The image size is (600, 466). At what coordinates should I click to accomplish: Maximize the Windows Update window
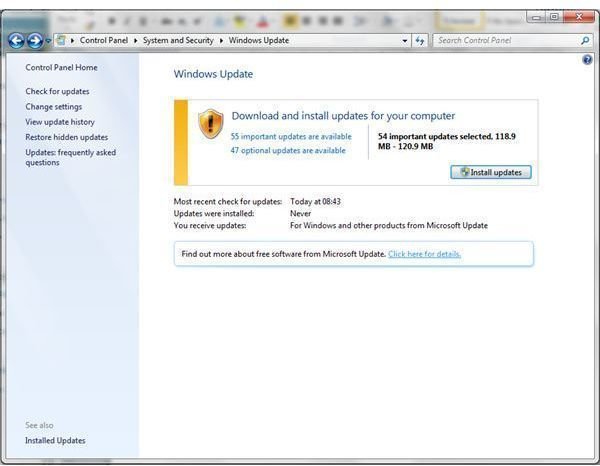554,17
